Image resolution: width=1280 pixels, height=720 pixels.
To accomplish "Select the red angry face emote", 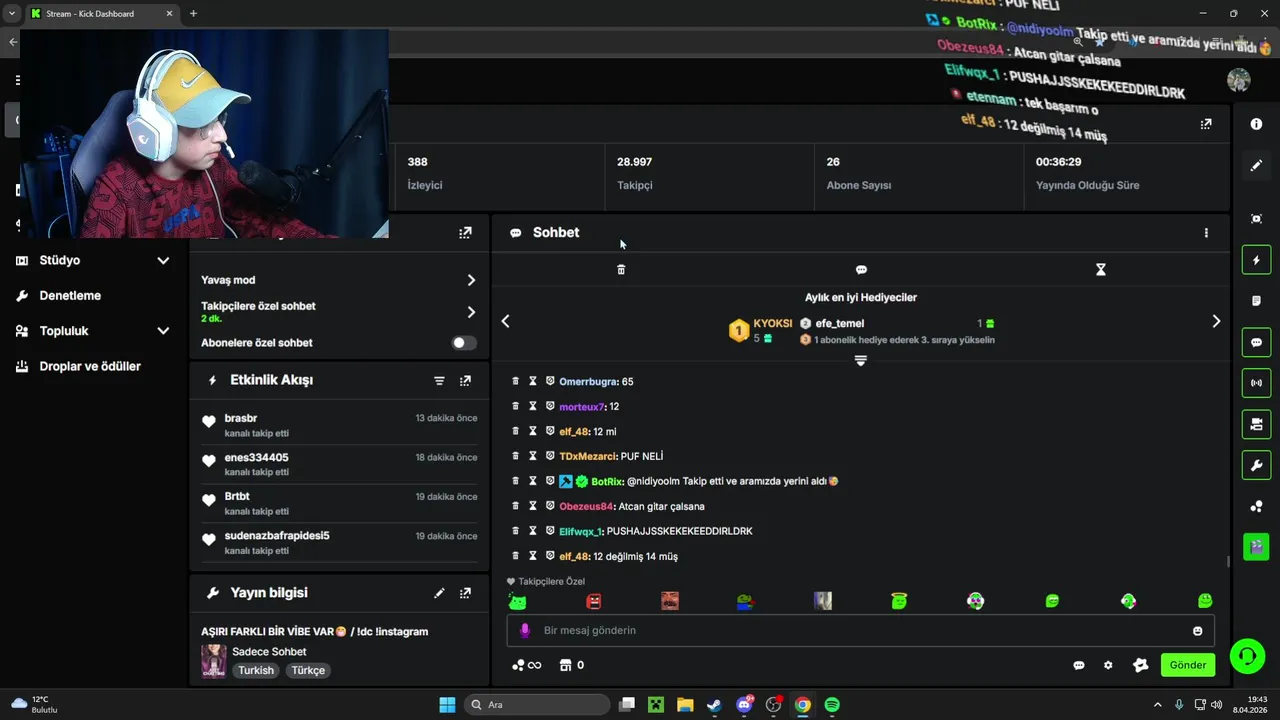I will (x=594, y=601).
